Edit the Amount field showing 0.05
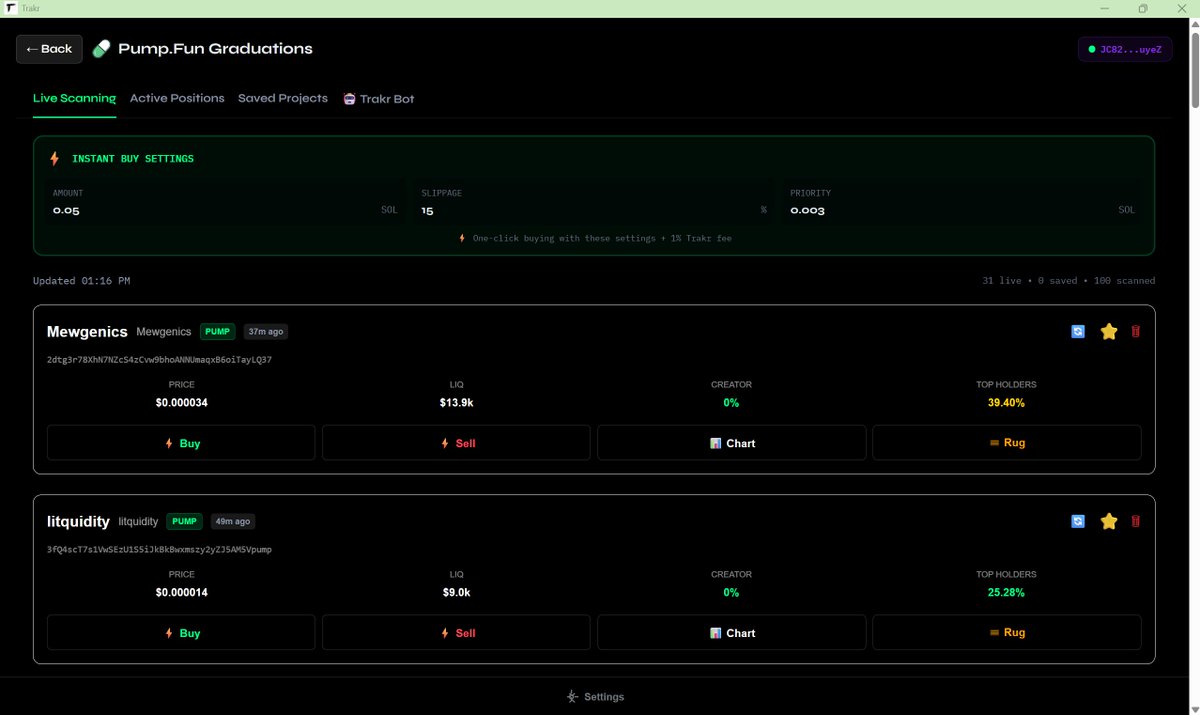1200x715 pixels. click(225, 202)
